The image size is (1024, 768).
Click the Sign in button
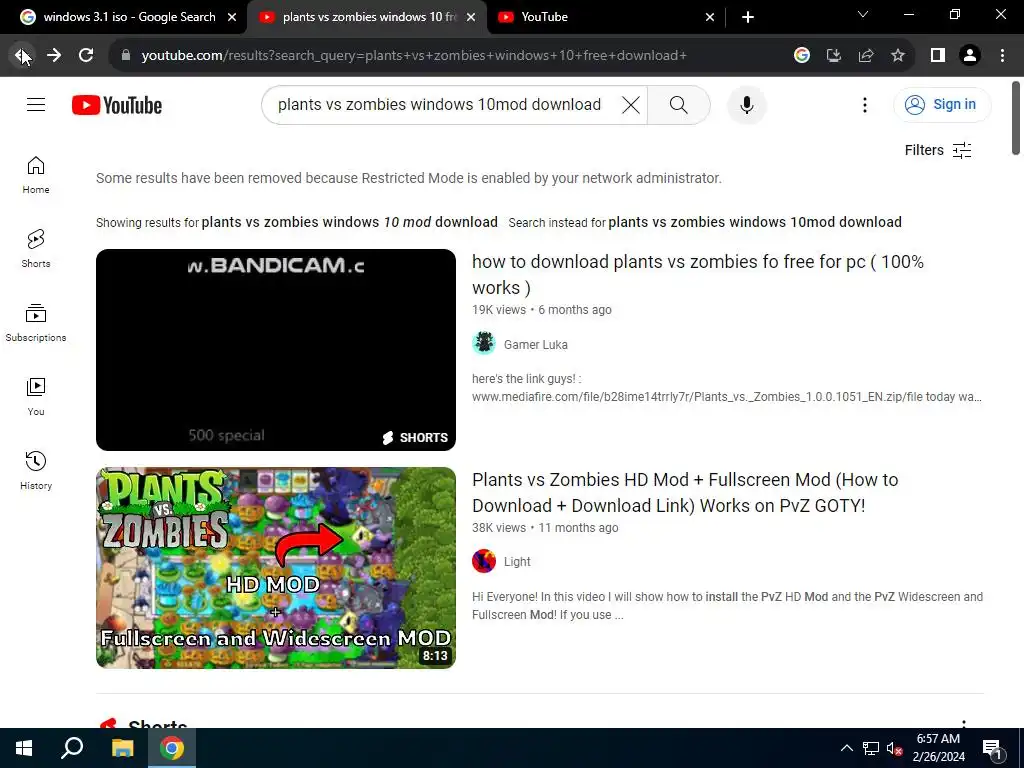(x=942, y=104)
